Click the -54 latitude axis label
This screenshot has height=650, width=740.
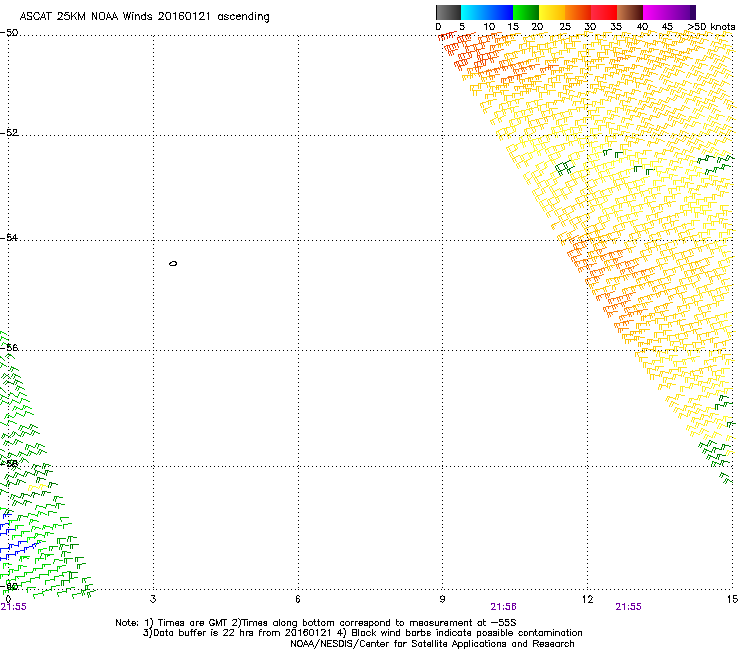click(9, 237)
